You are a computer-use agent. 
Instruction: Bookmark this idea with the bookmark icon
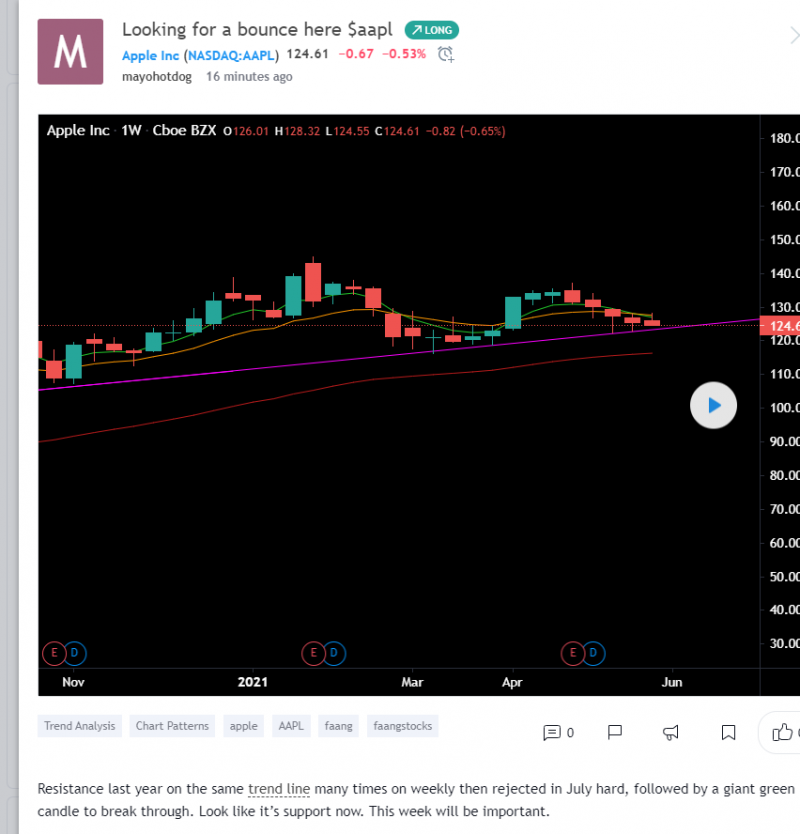click(x=730, y=733)
